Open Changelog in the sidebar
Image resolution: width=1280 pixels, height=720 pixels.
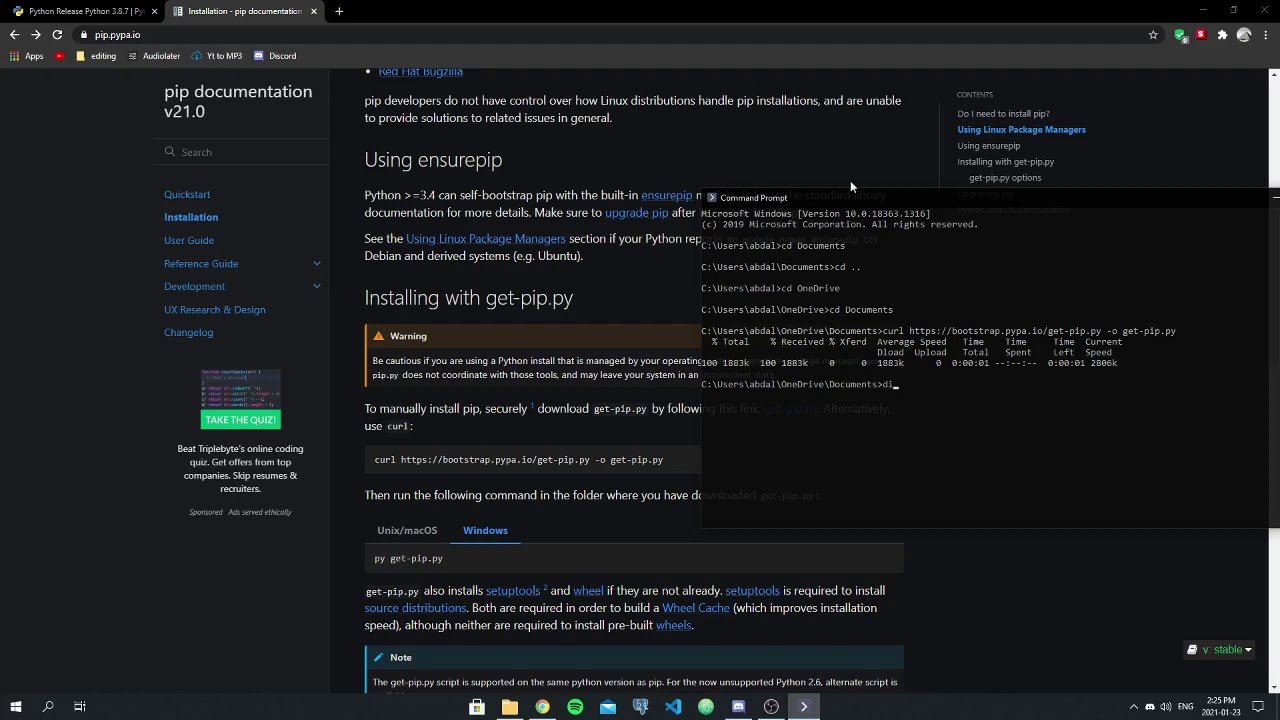(x=188, y=333)
